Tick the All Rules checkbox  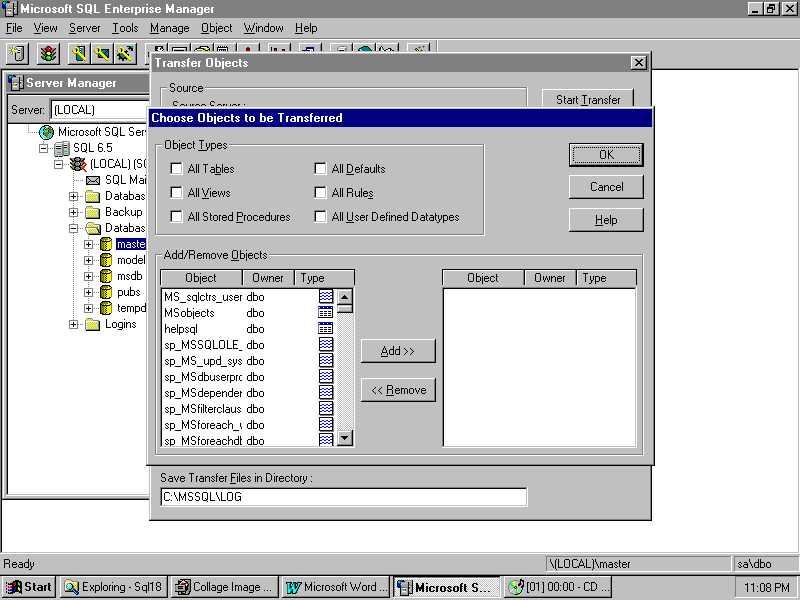pos(321,193)
